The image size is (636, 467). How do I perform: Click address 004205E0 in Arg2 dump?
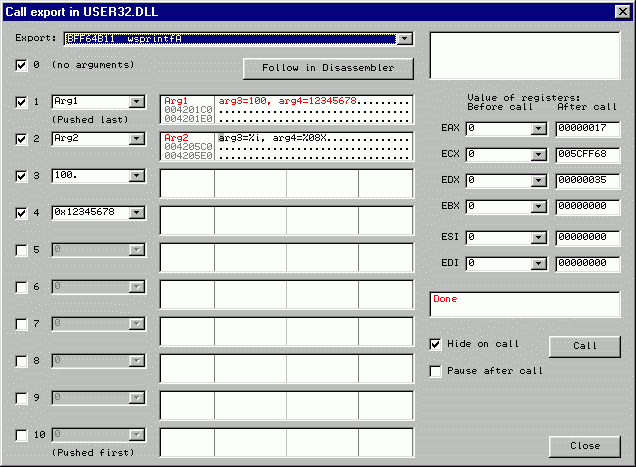click(188, 155)
